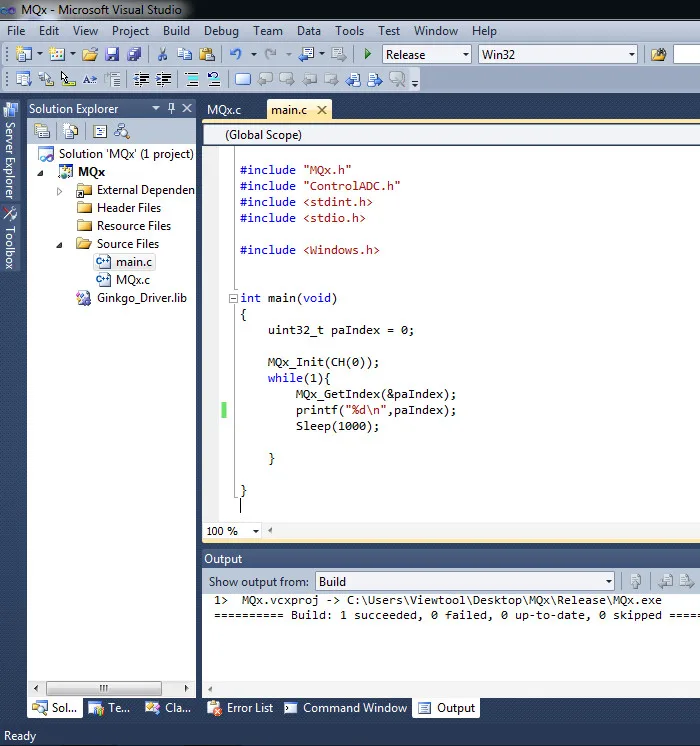Click View Class Diagram icon in Solution Explorer
This screenshot has height=746, width=700.
[122, 131]
